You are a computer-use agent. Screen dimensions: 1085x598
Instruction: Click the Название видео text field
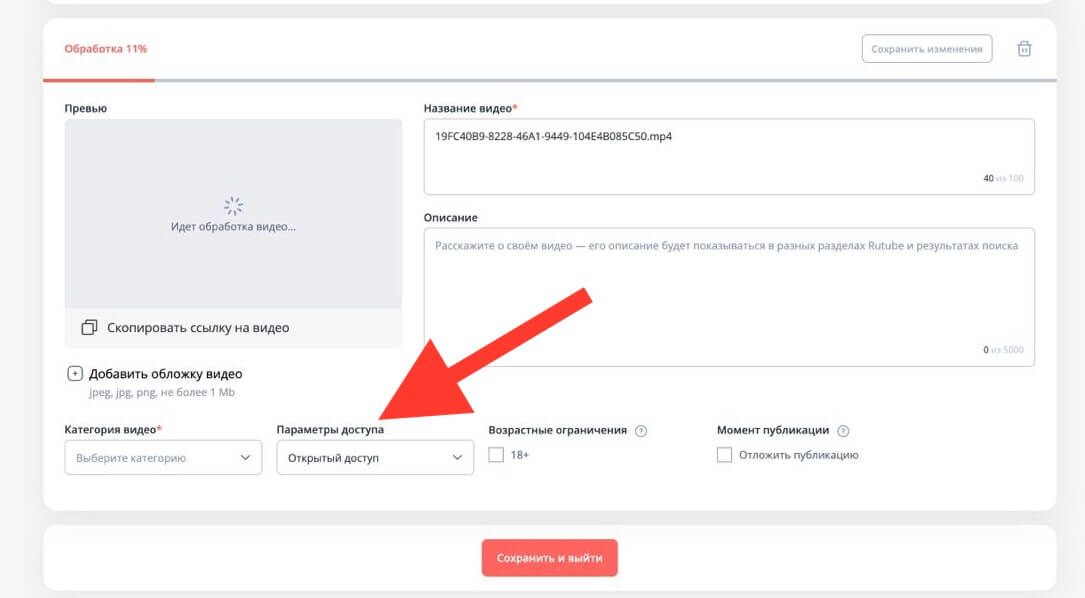[x=729, y=156]
